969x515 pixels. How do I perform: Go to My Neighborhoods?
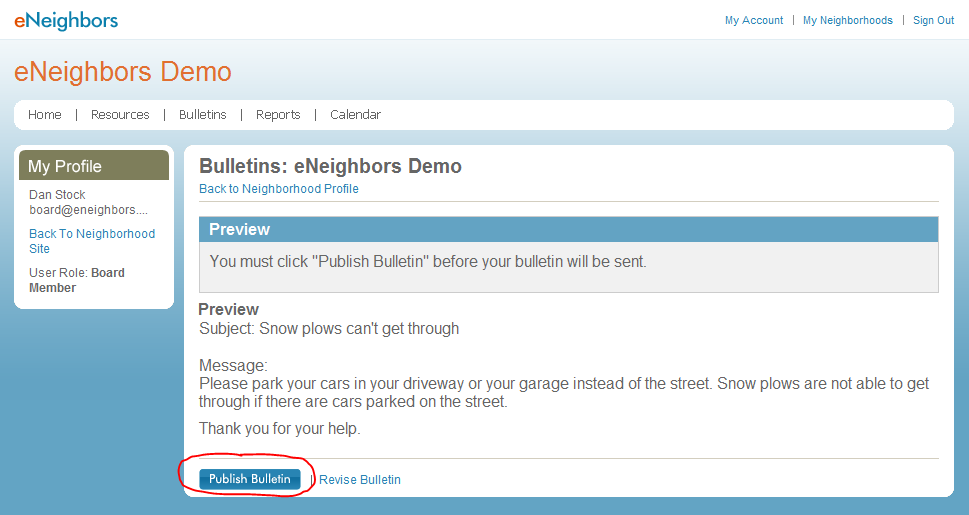click(847, 20)
